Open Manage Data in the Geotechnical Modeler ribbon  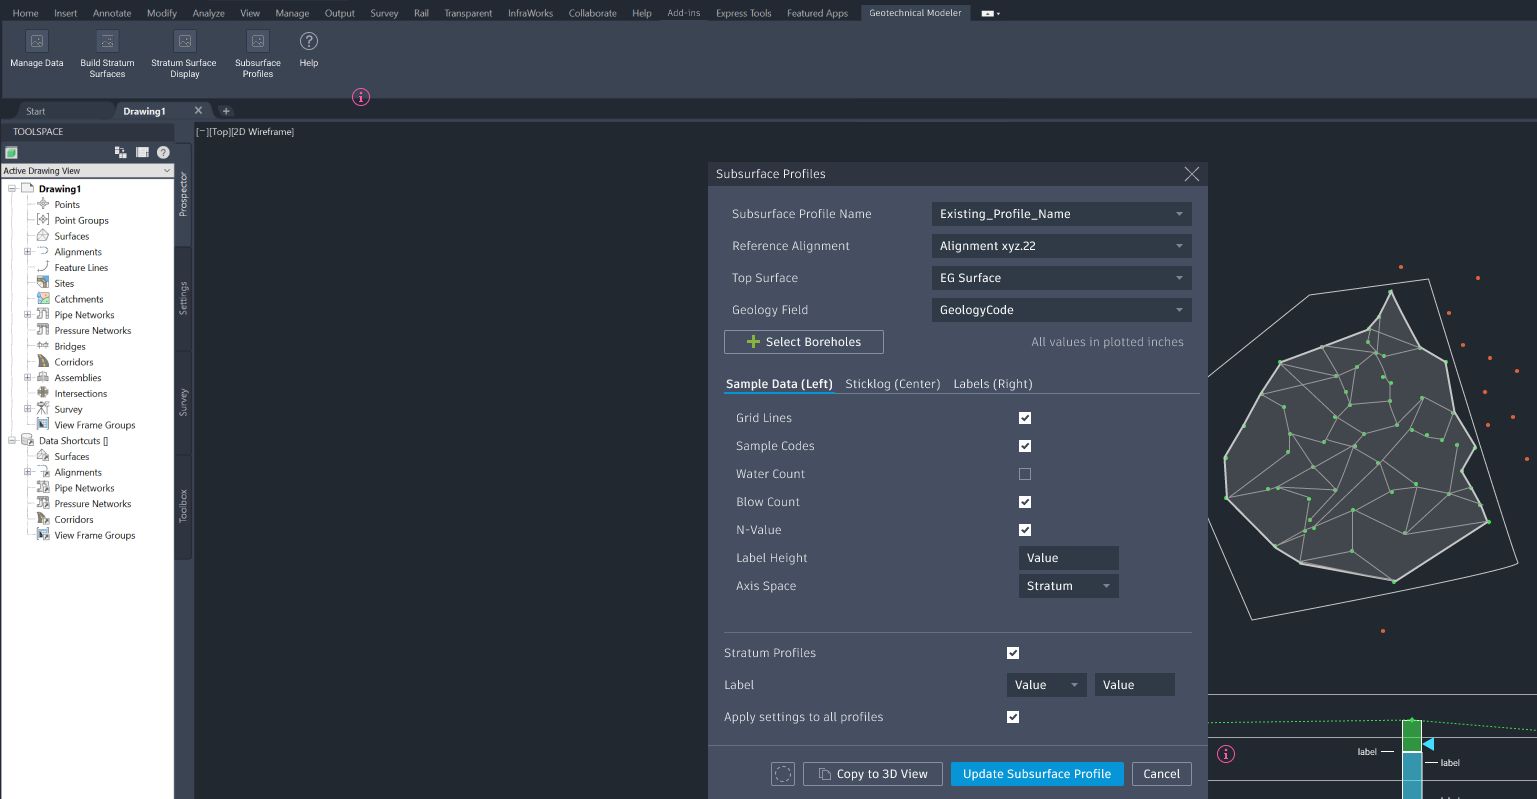(x=36, y=54)
